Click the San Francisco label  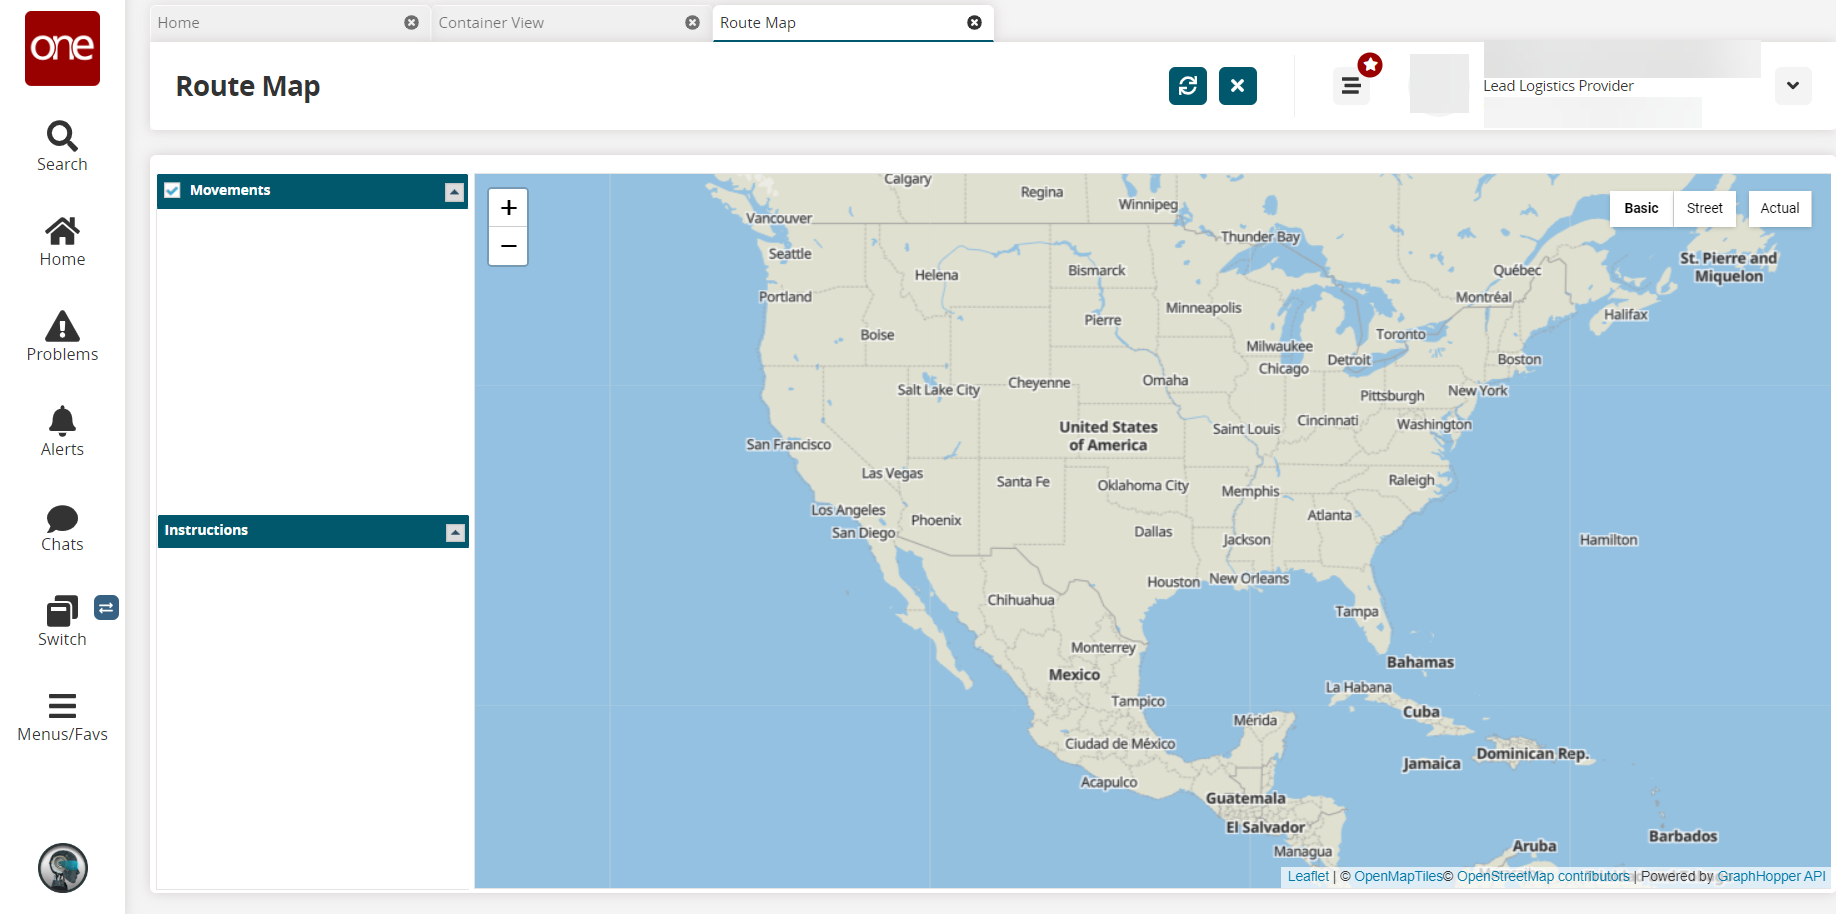click(788, 444)
